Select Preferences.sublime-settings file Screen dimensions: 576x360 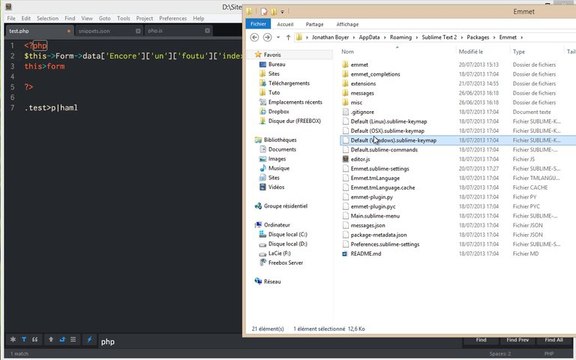point(385,244)
